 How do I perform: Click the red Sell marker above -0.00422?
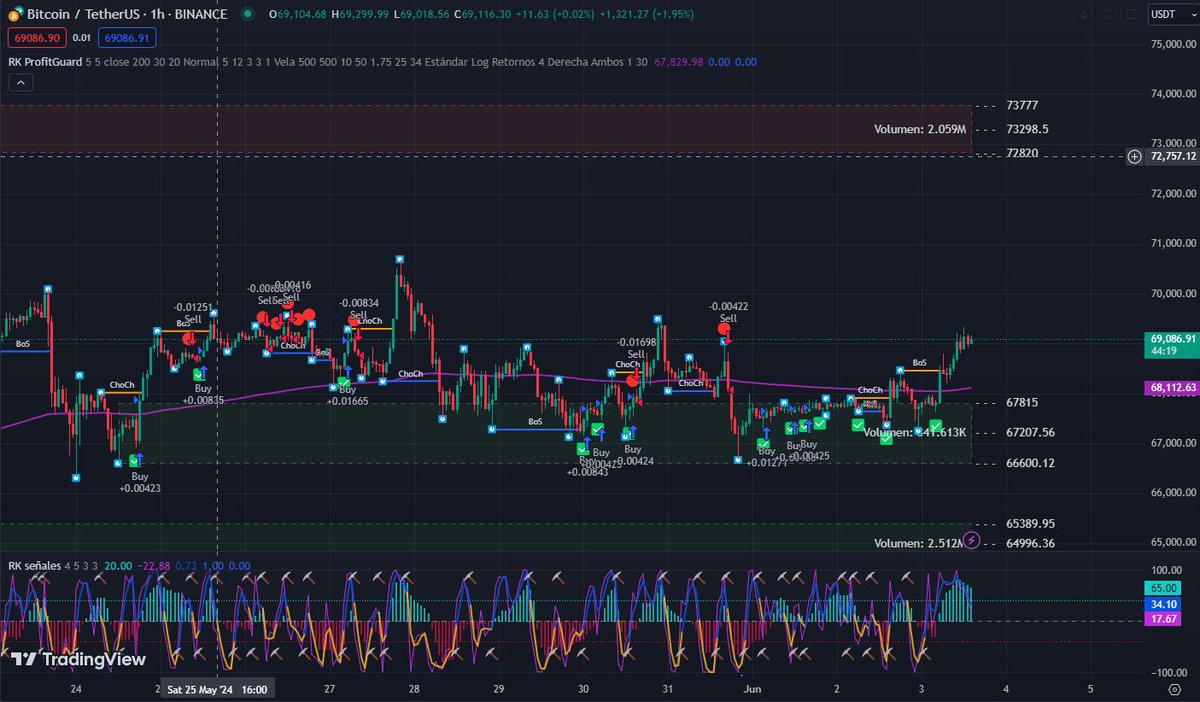click(x=725, y=328)
